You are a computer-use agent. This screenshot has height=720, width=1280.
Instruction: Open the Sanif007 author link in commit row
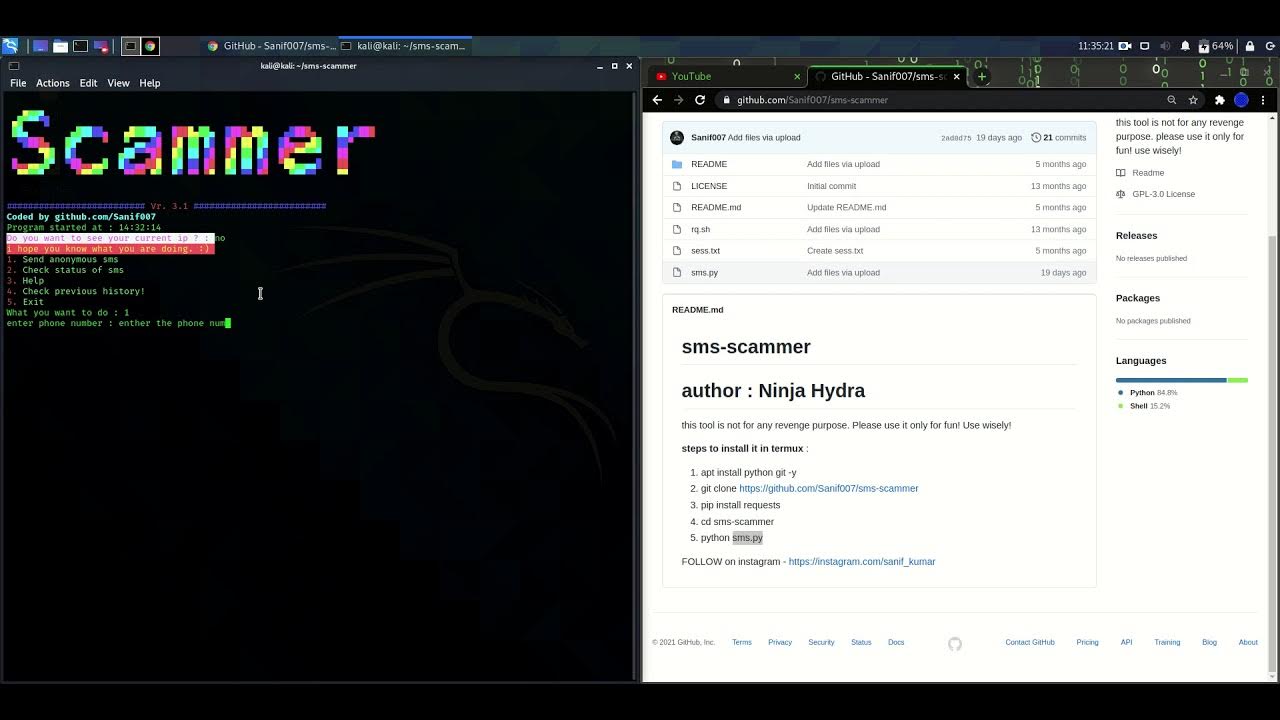point(708,138)
